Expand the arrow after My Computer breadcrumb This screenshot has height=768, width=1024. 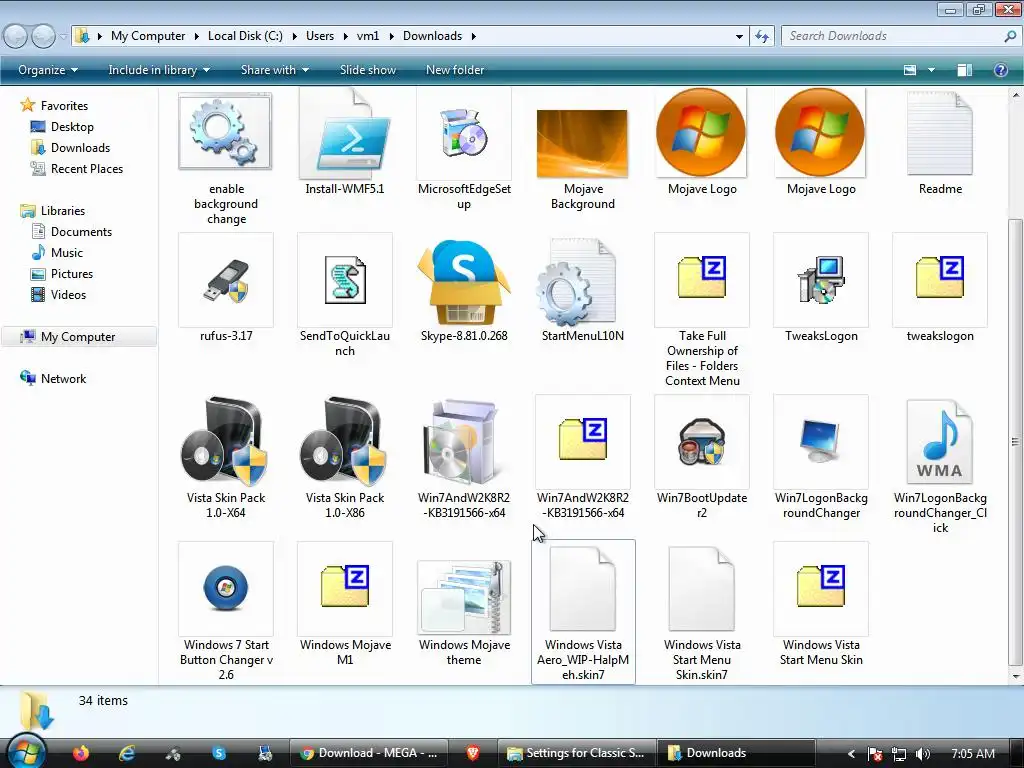coord(196,36)
